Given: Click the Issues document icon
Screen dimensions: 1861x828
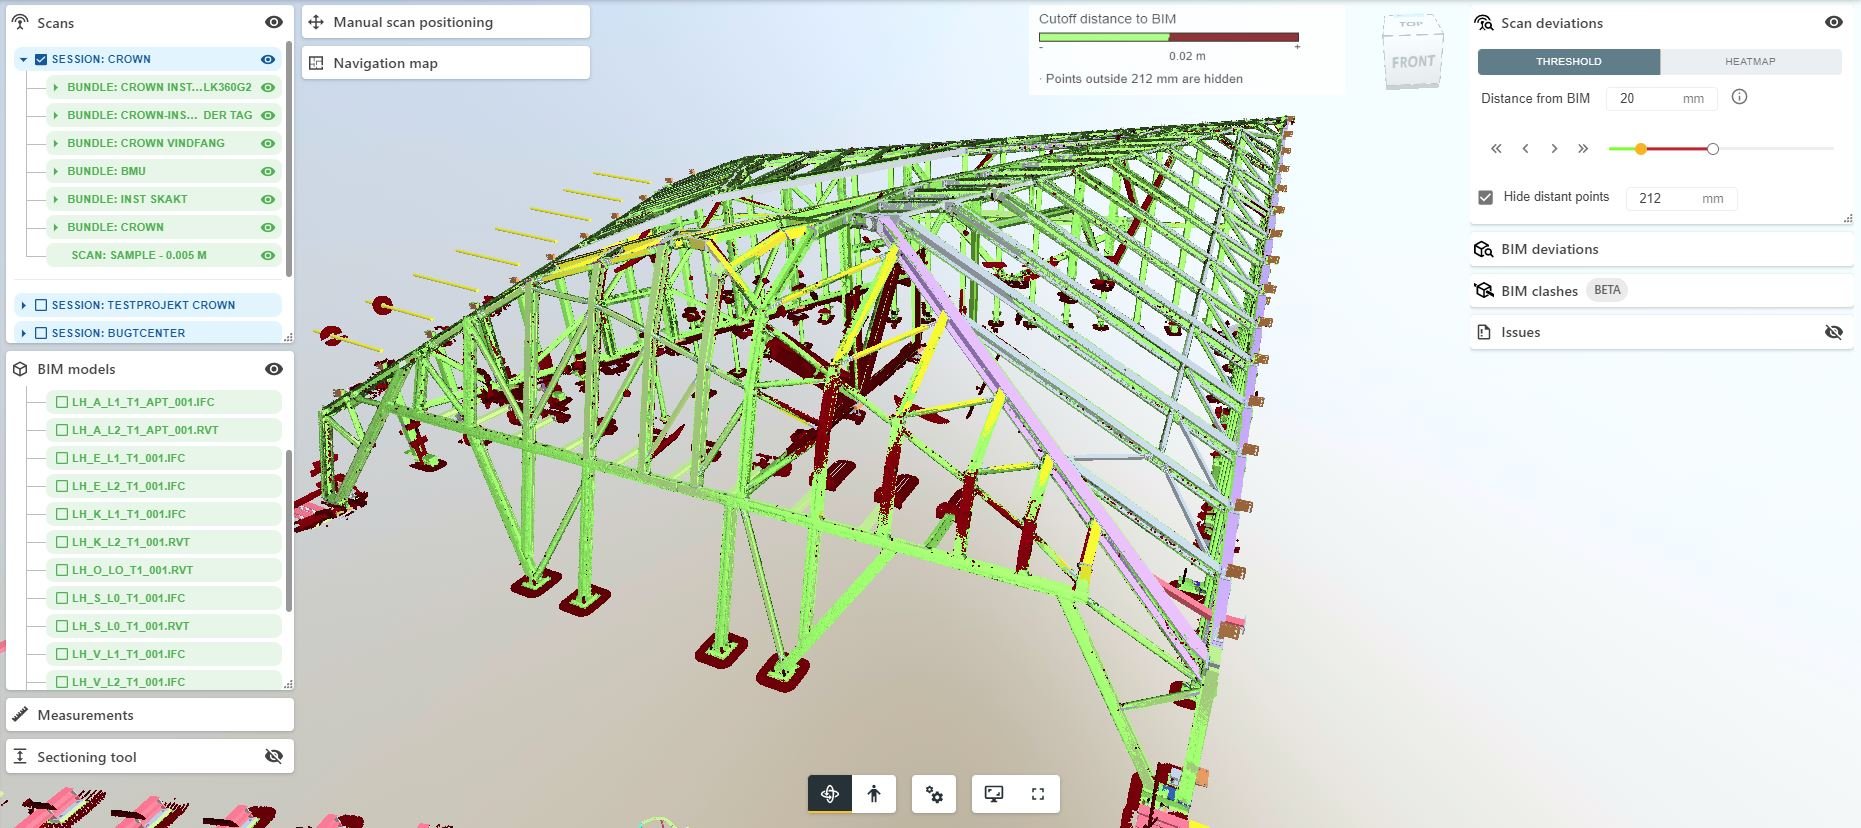Looking at the screenshot, I should pyautogui.click(x=1484, y=332).
